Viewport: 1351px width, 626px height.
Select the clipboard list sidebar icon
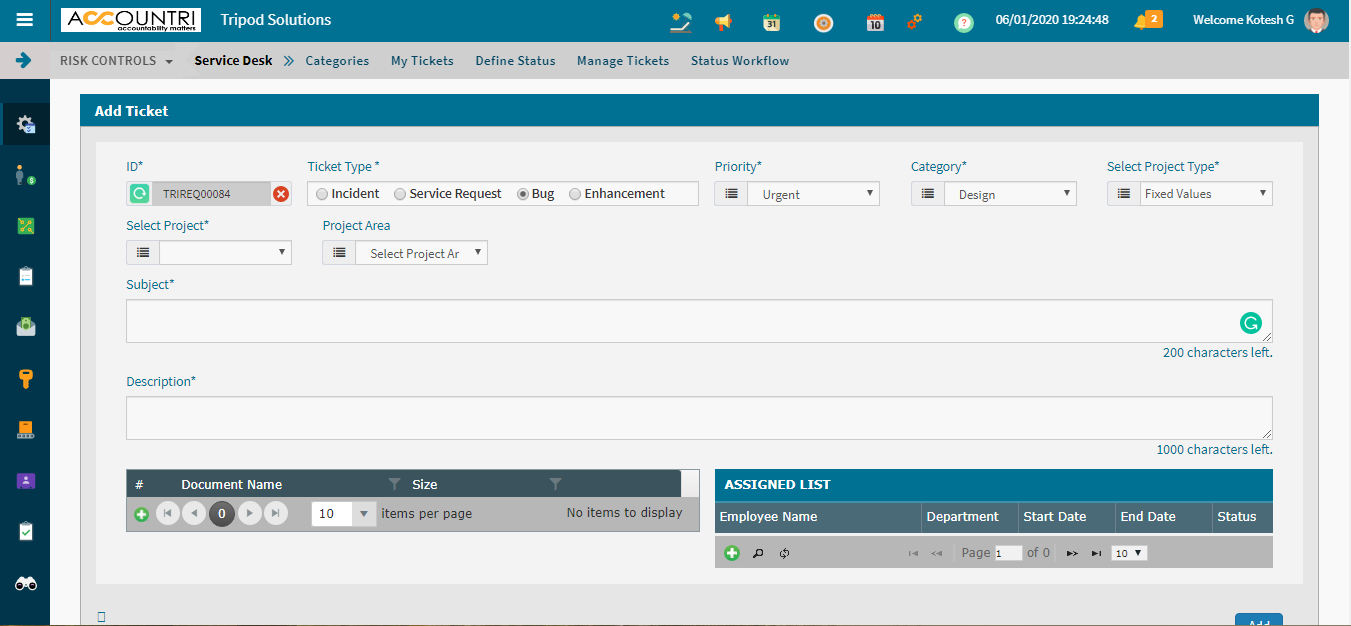(26, 276)
